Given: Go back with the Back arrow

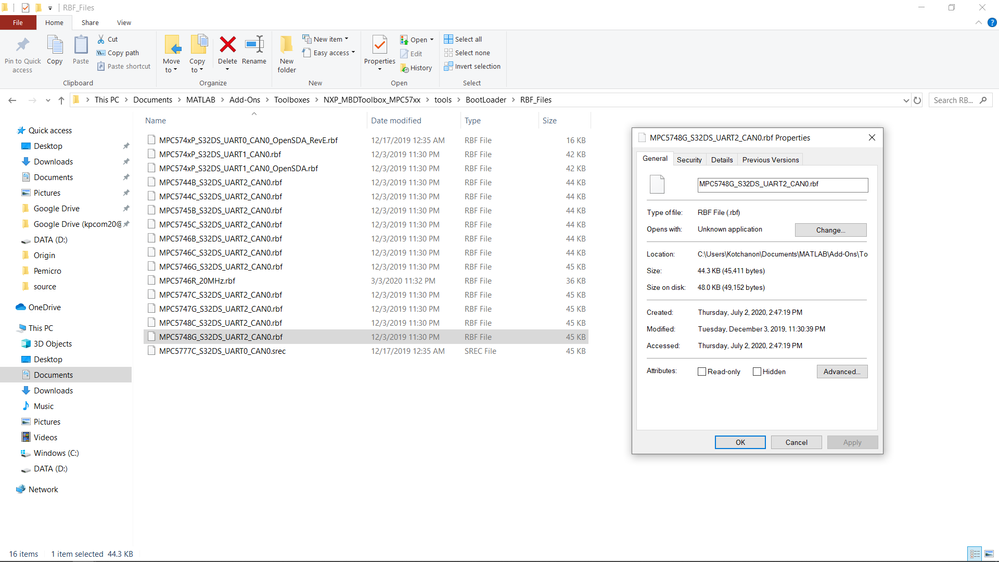Looking at the screenshot, I should point(12,100).
